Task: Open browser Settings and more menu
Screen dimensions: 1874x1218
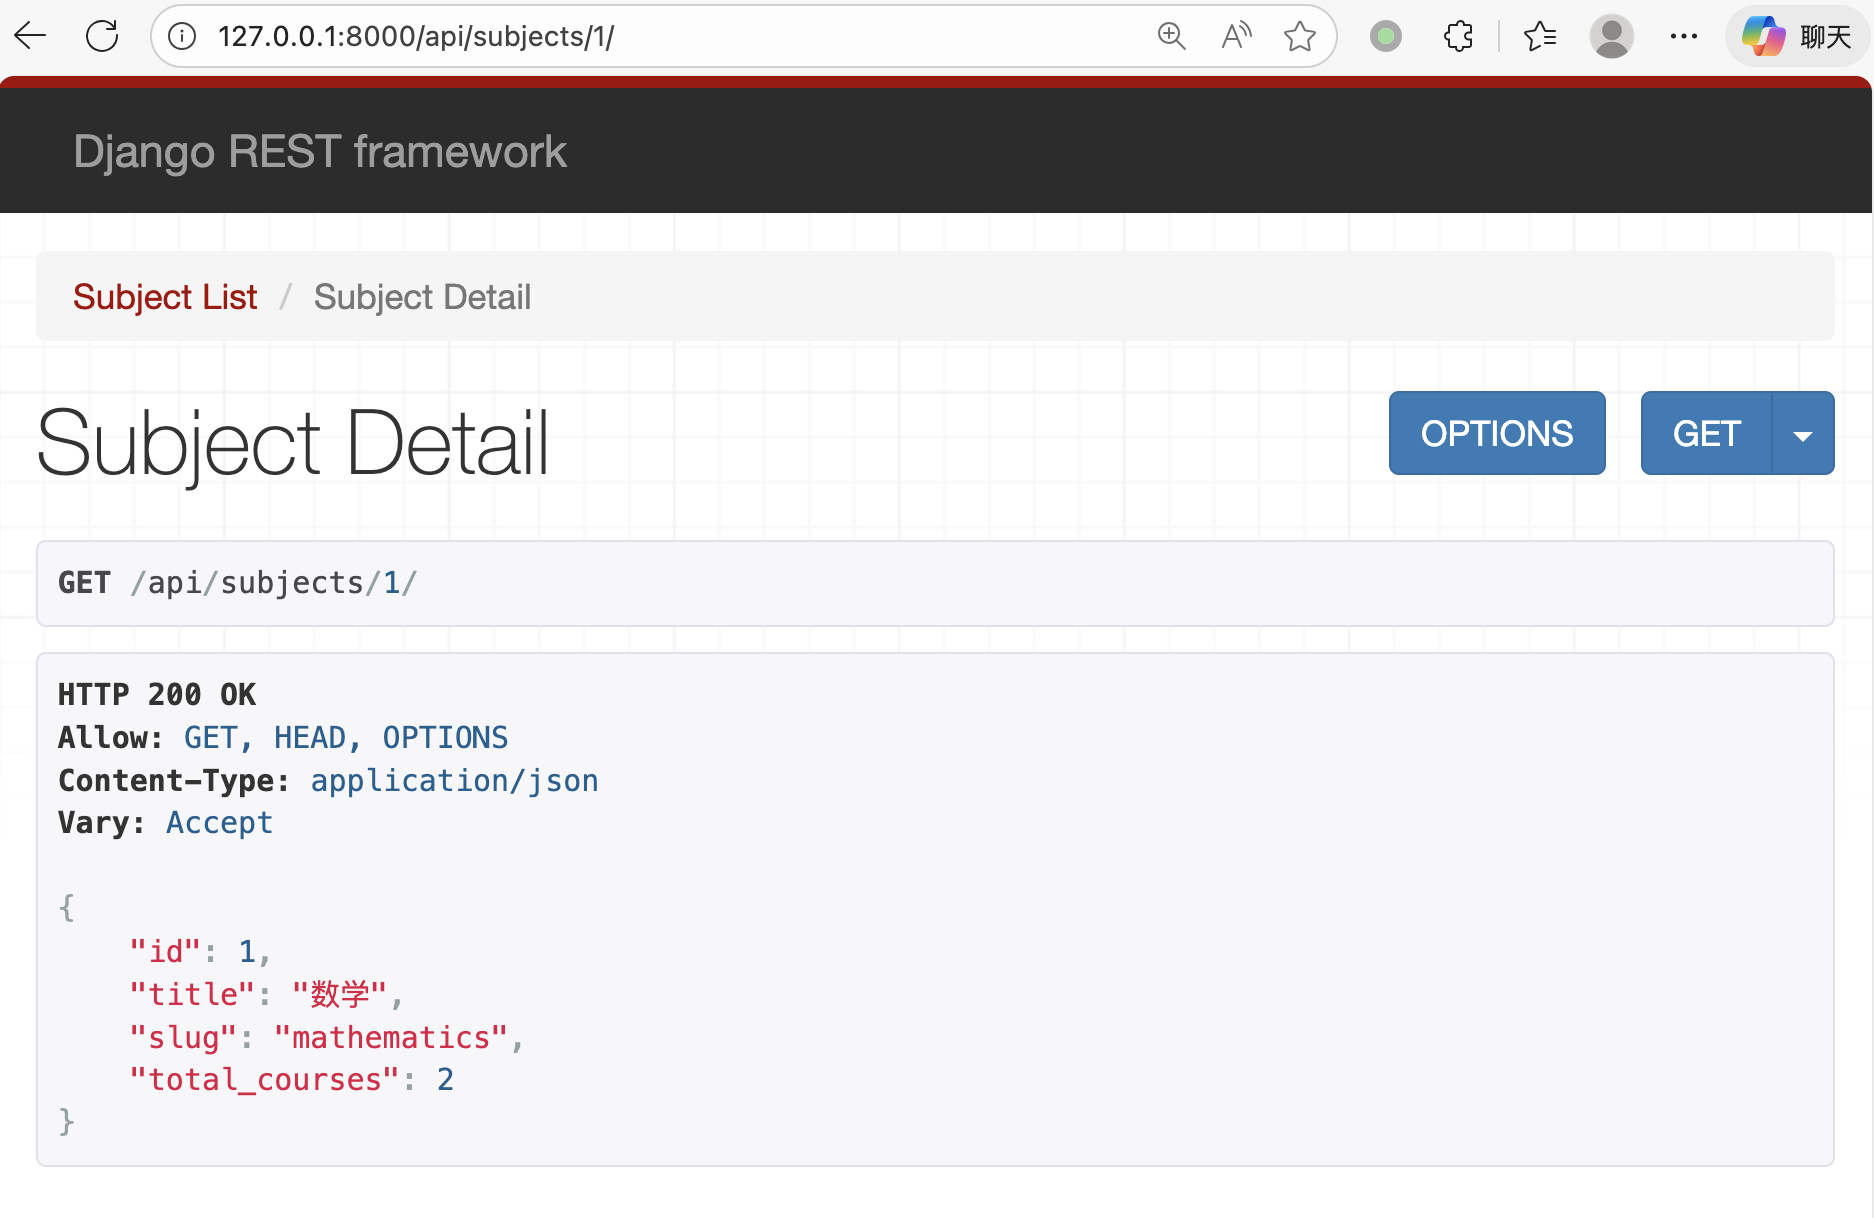Action: coord(1684,37)
